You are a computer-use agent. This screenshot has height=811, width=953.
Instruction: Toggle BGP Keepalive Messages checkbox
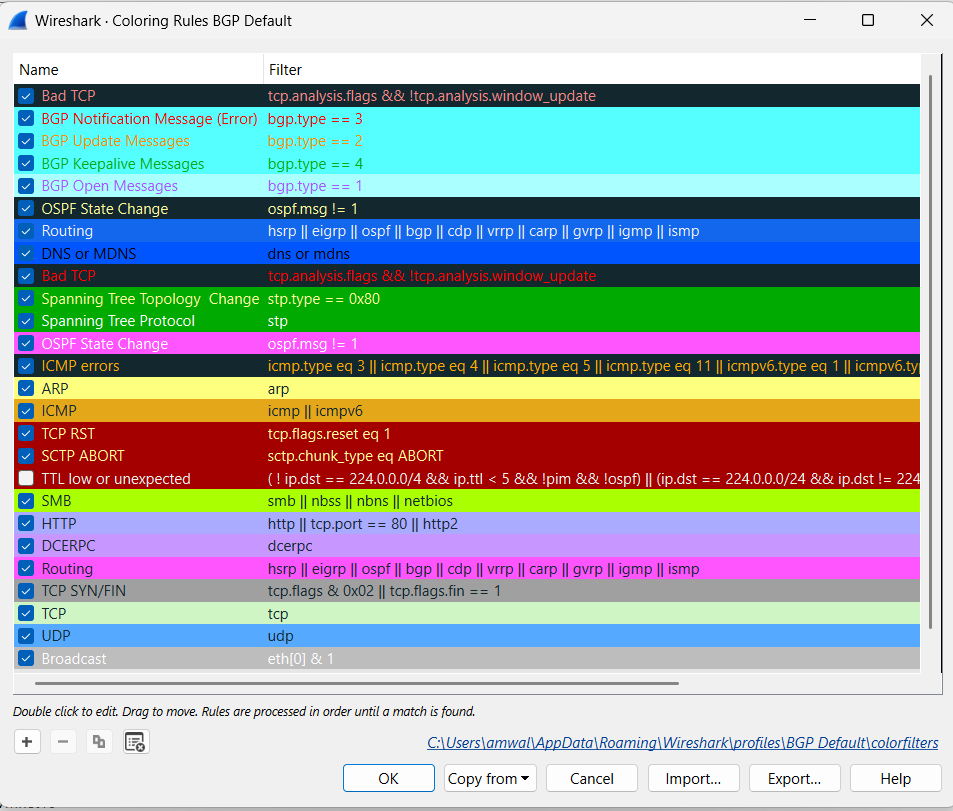26,164
